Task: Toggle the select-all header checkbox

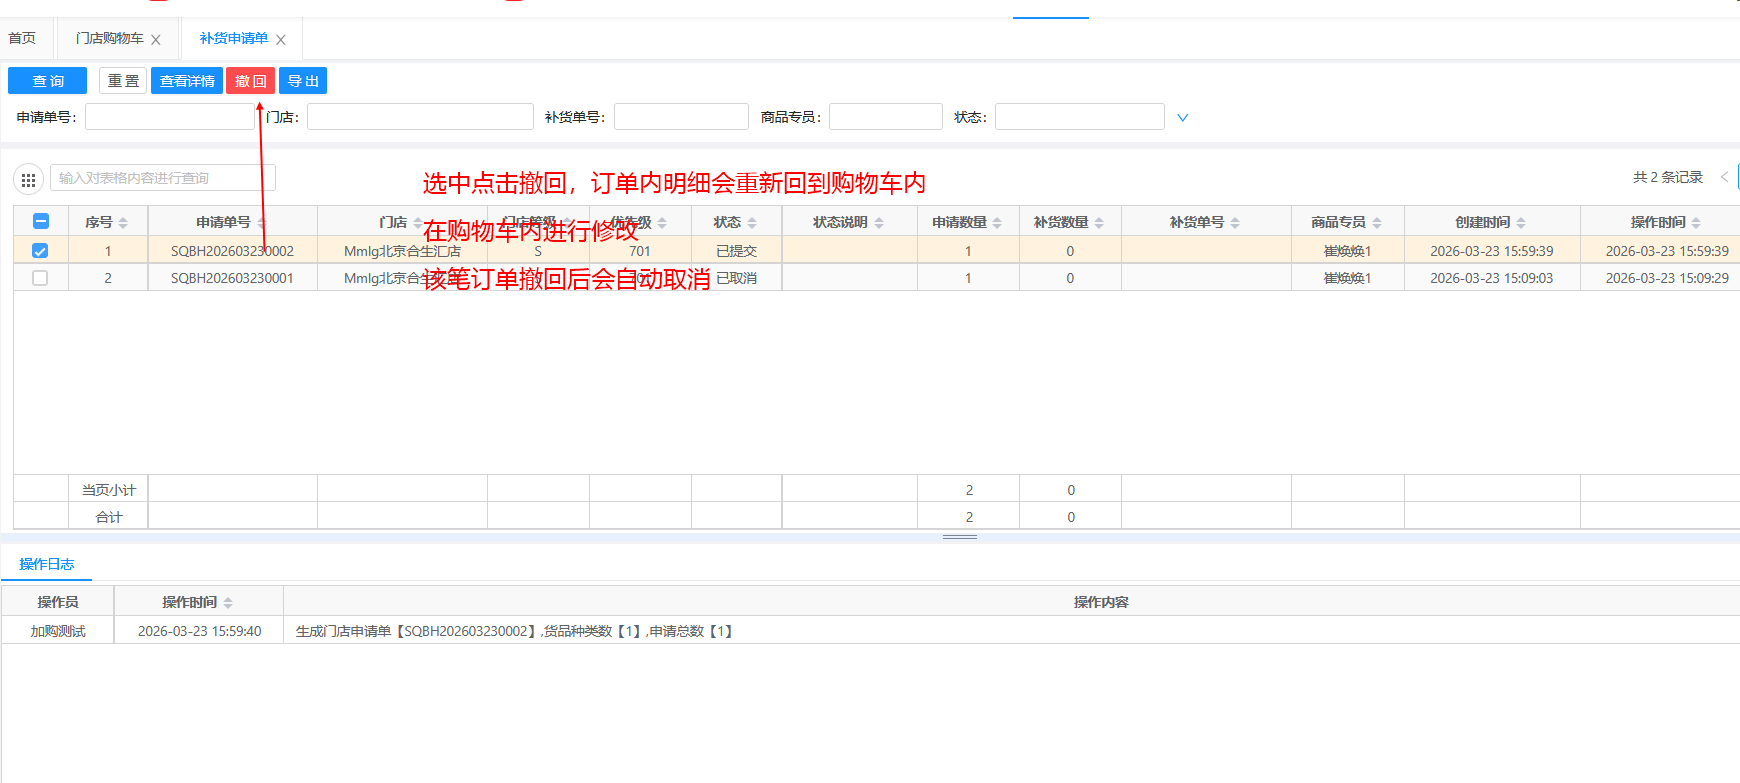Action: click(41, 222)
